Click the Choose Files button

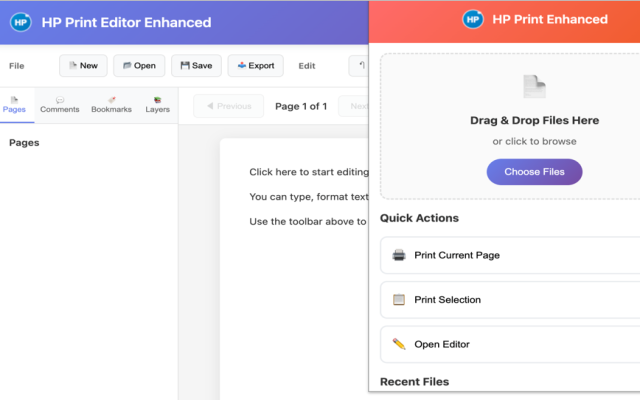[x=534, y=172]
